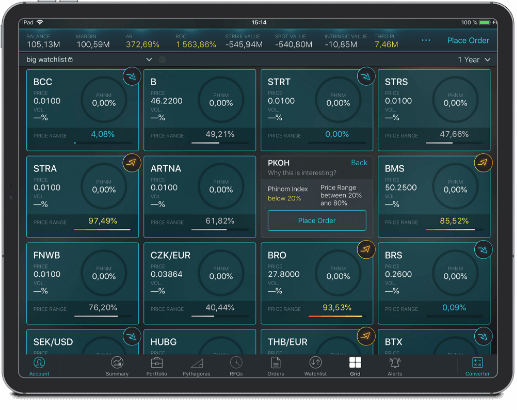Open the Account tab

pos(39,366)
